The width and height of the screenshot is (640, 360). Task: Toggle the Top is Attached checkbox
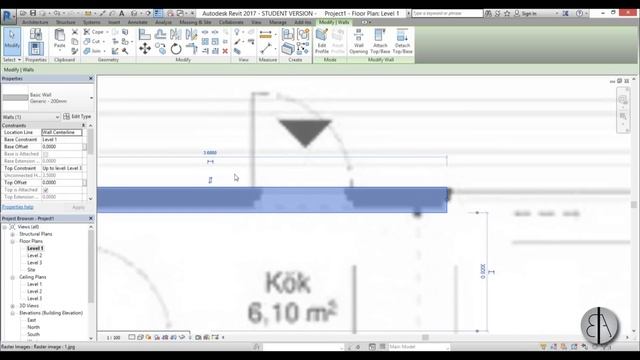coord(45,190)
